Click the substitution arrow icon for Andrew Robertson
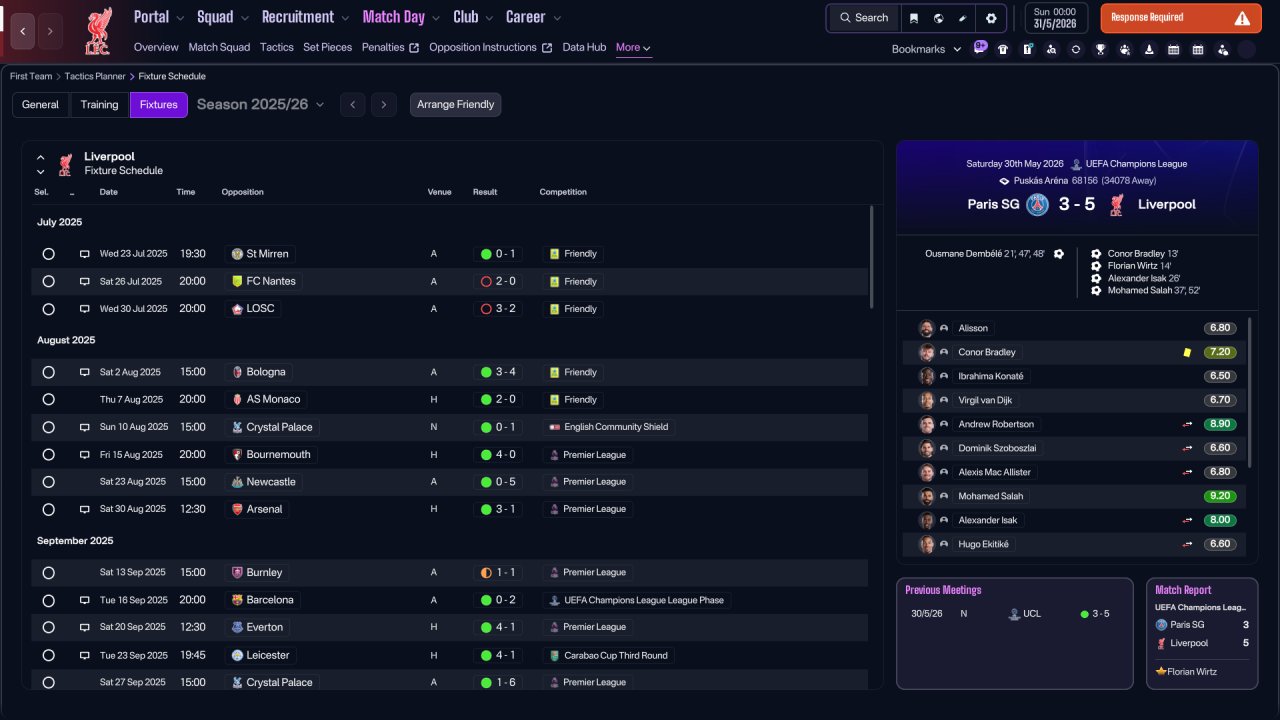1280x720 pixels. pos(1188,424)
